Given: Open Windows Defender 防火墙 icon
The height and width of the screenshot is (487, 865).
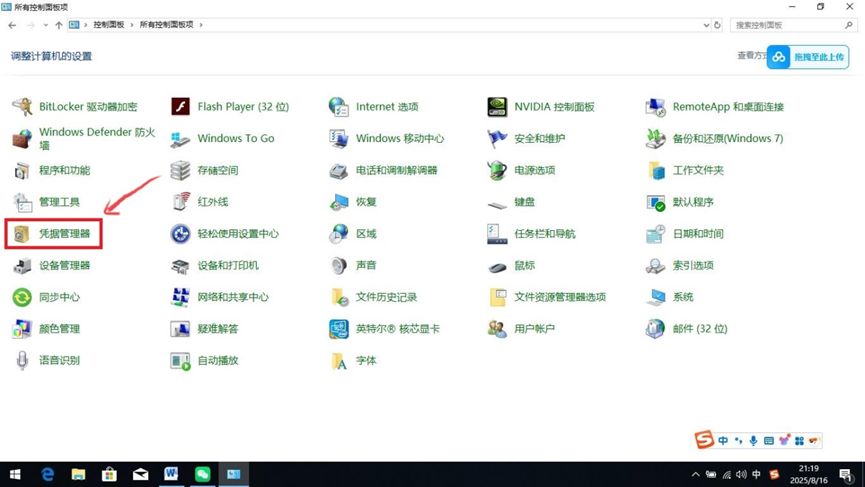Looking at the screenshot, I should coord(23,138).
